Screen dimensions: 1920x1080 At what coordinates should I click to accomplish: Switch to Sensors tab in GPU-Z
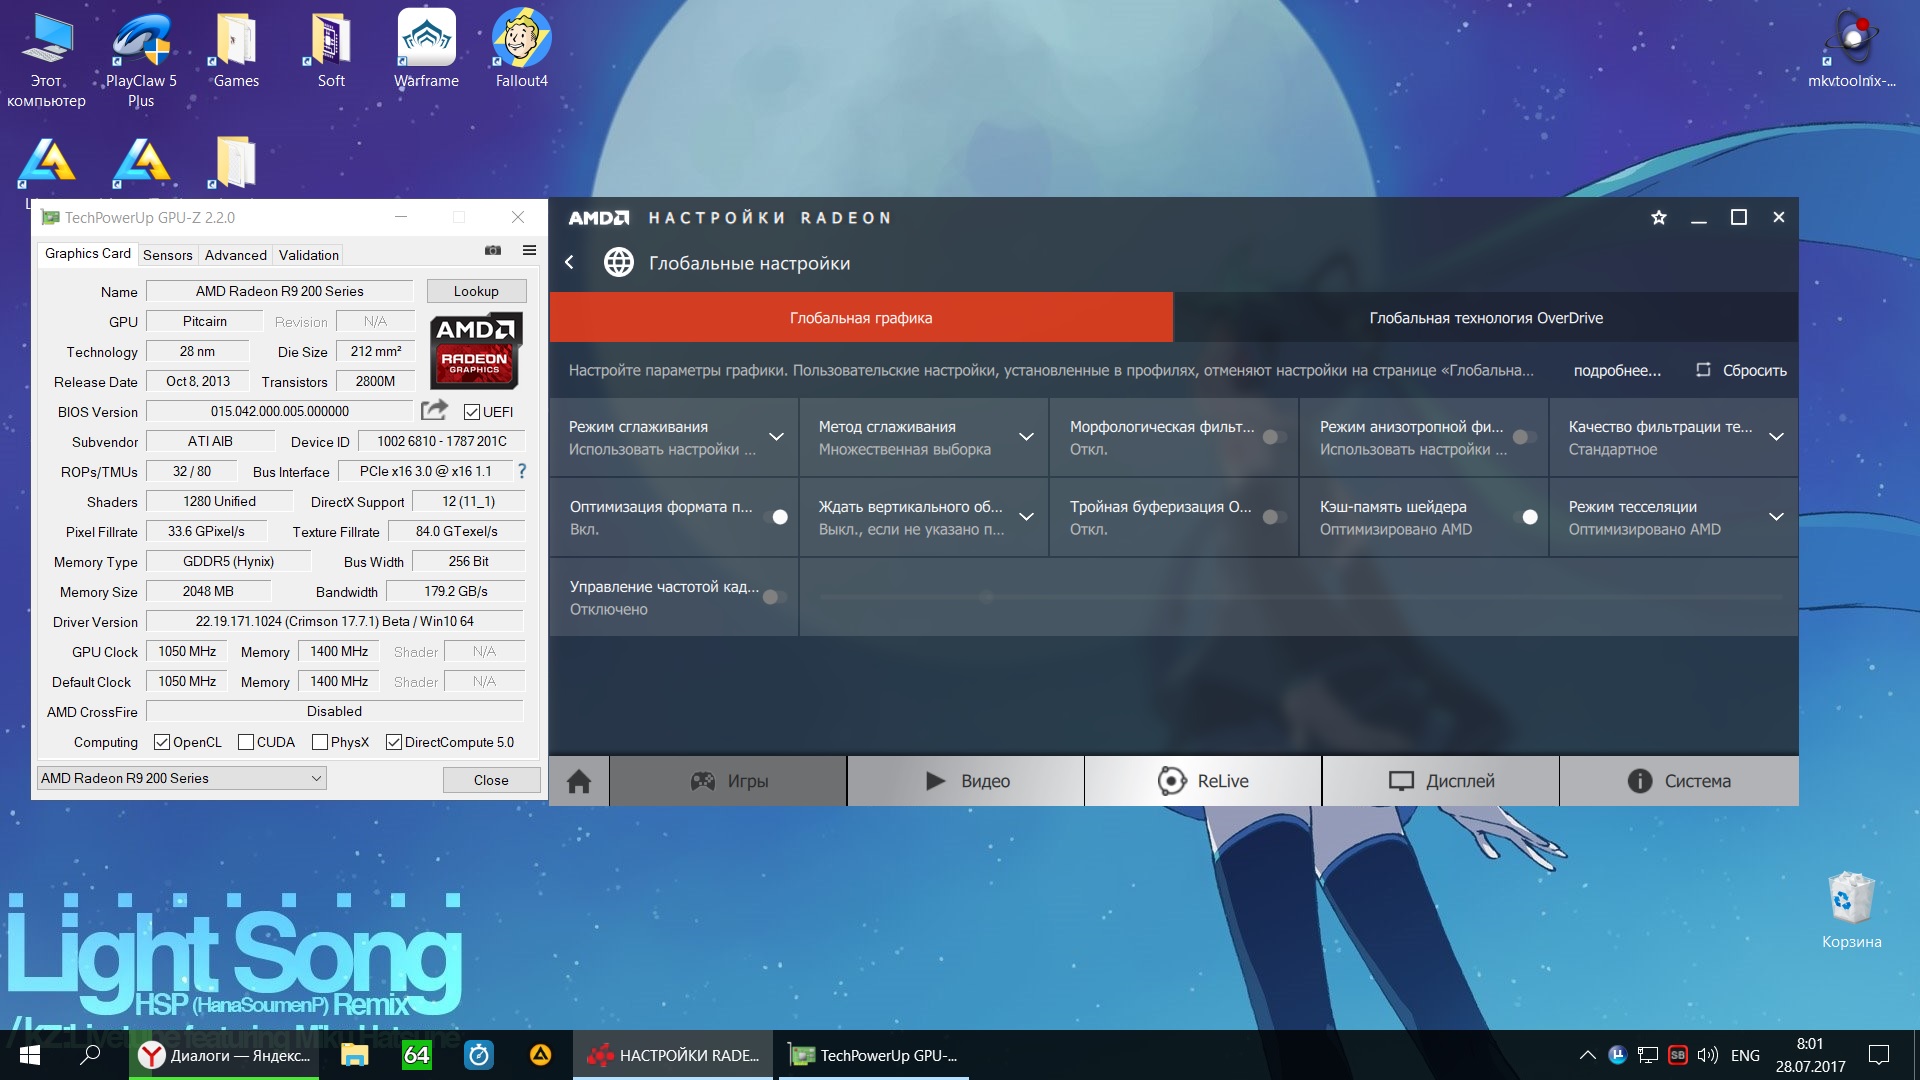click(x=167, y=255)
